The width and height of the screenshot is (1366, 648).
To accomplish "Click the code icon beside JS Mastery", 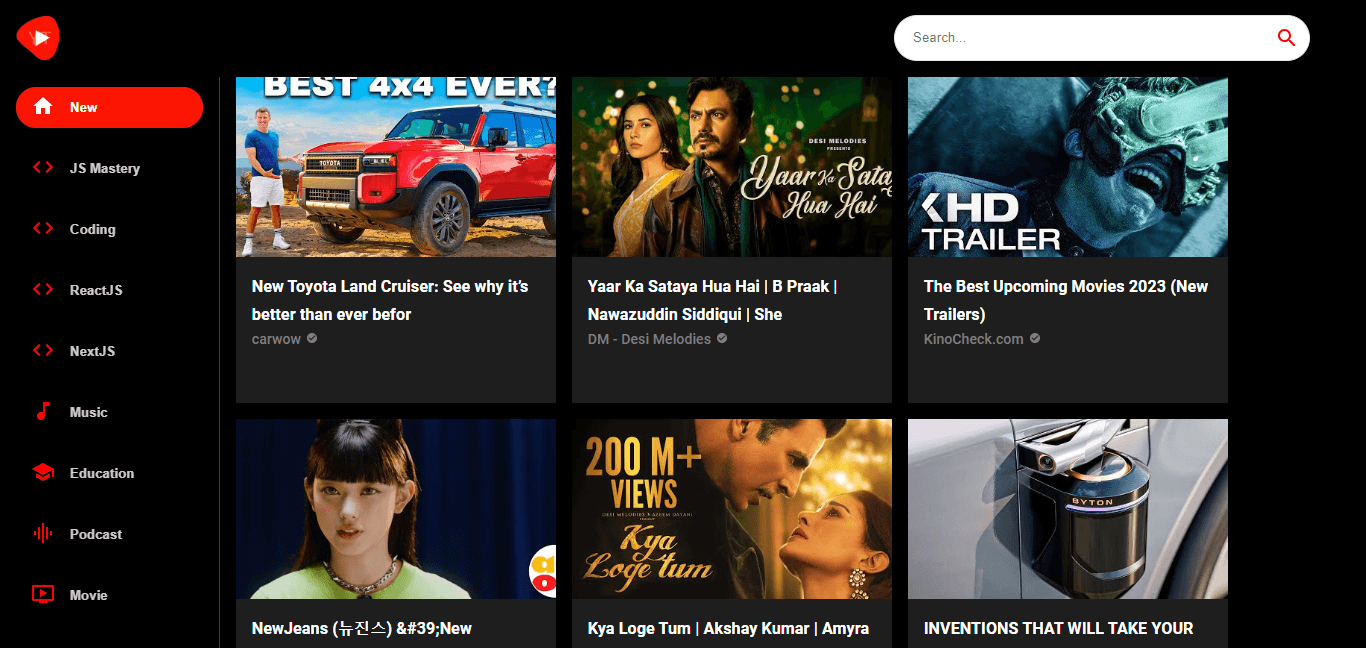I will tap(43, 168).
